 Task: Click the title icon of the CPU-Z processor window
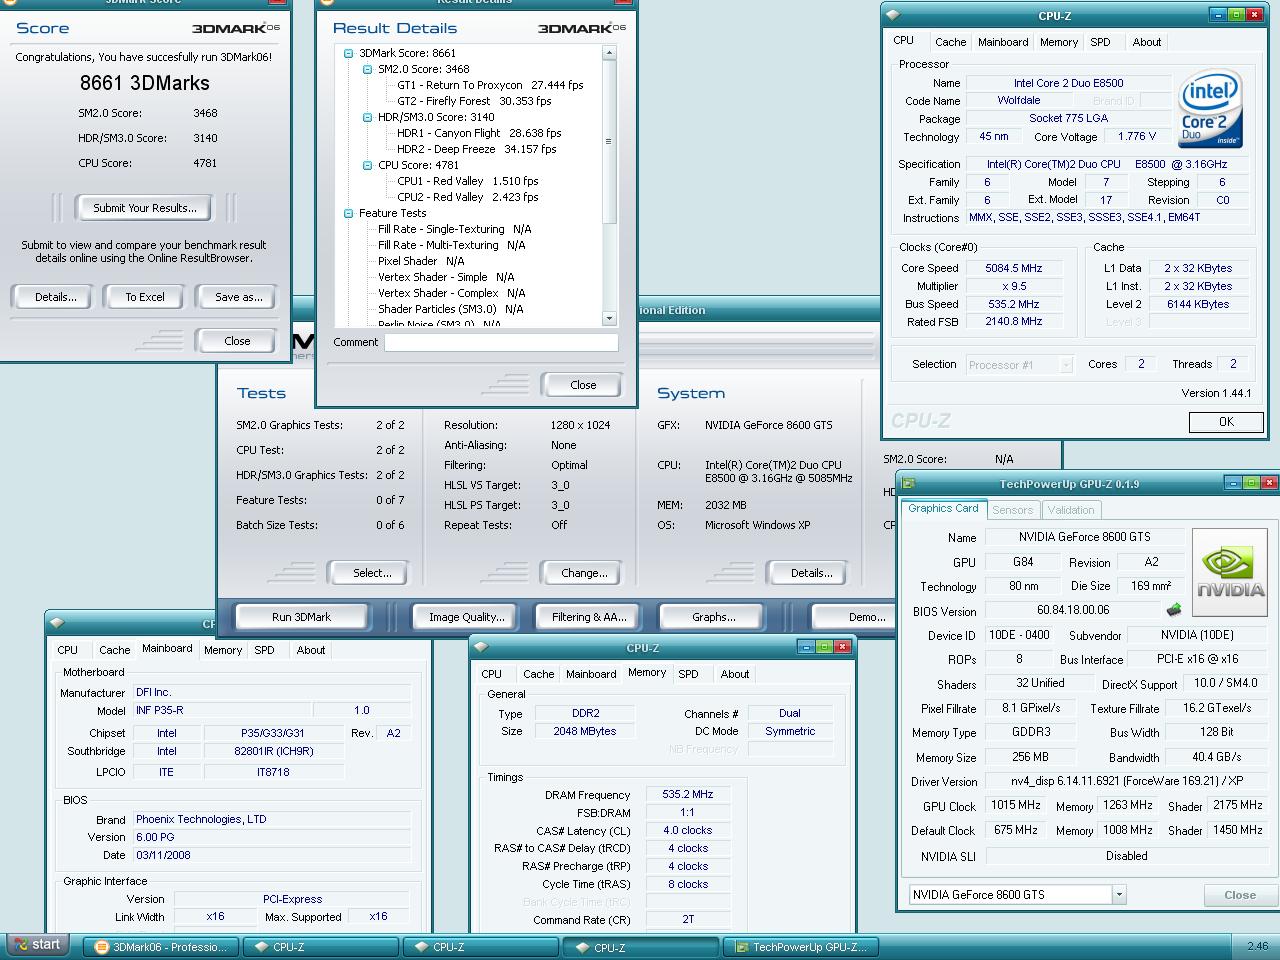click(893, 15)
